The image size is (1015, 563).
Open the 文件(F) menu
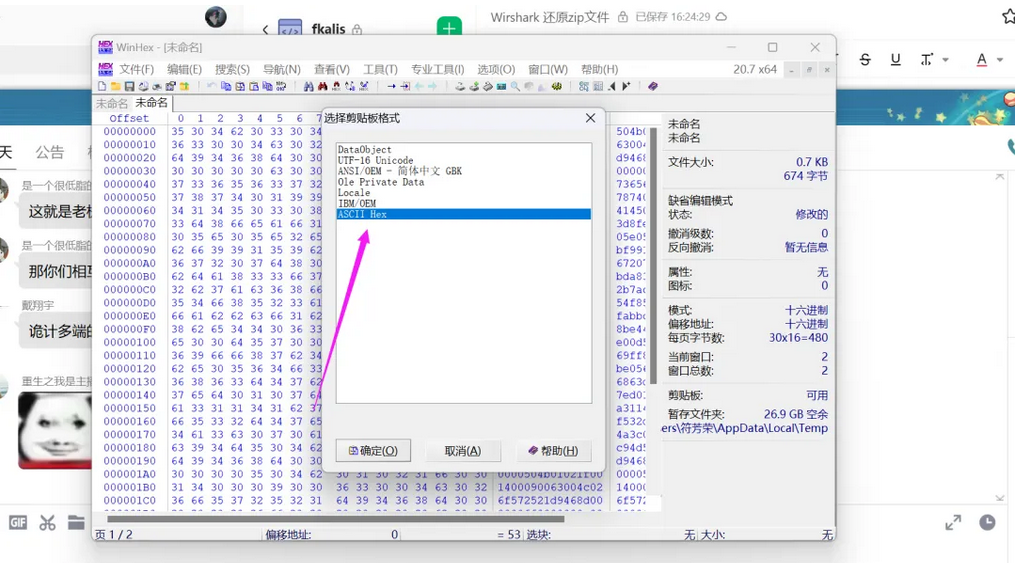(137, 69)
